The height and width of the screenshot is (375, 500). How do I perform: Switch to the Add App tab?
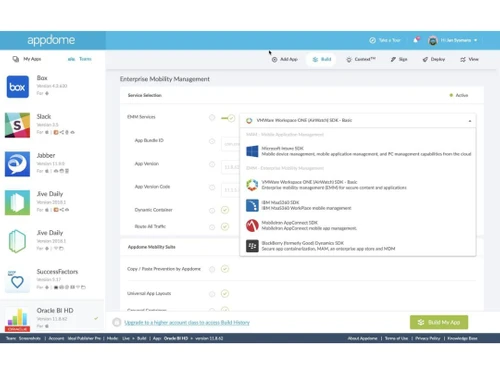pyautogui.click(x=284, y=59)
